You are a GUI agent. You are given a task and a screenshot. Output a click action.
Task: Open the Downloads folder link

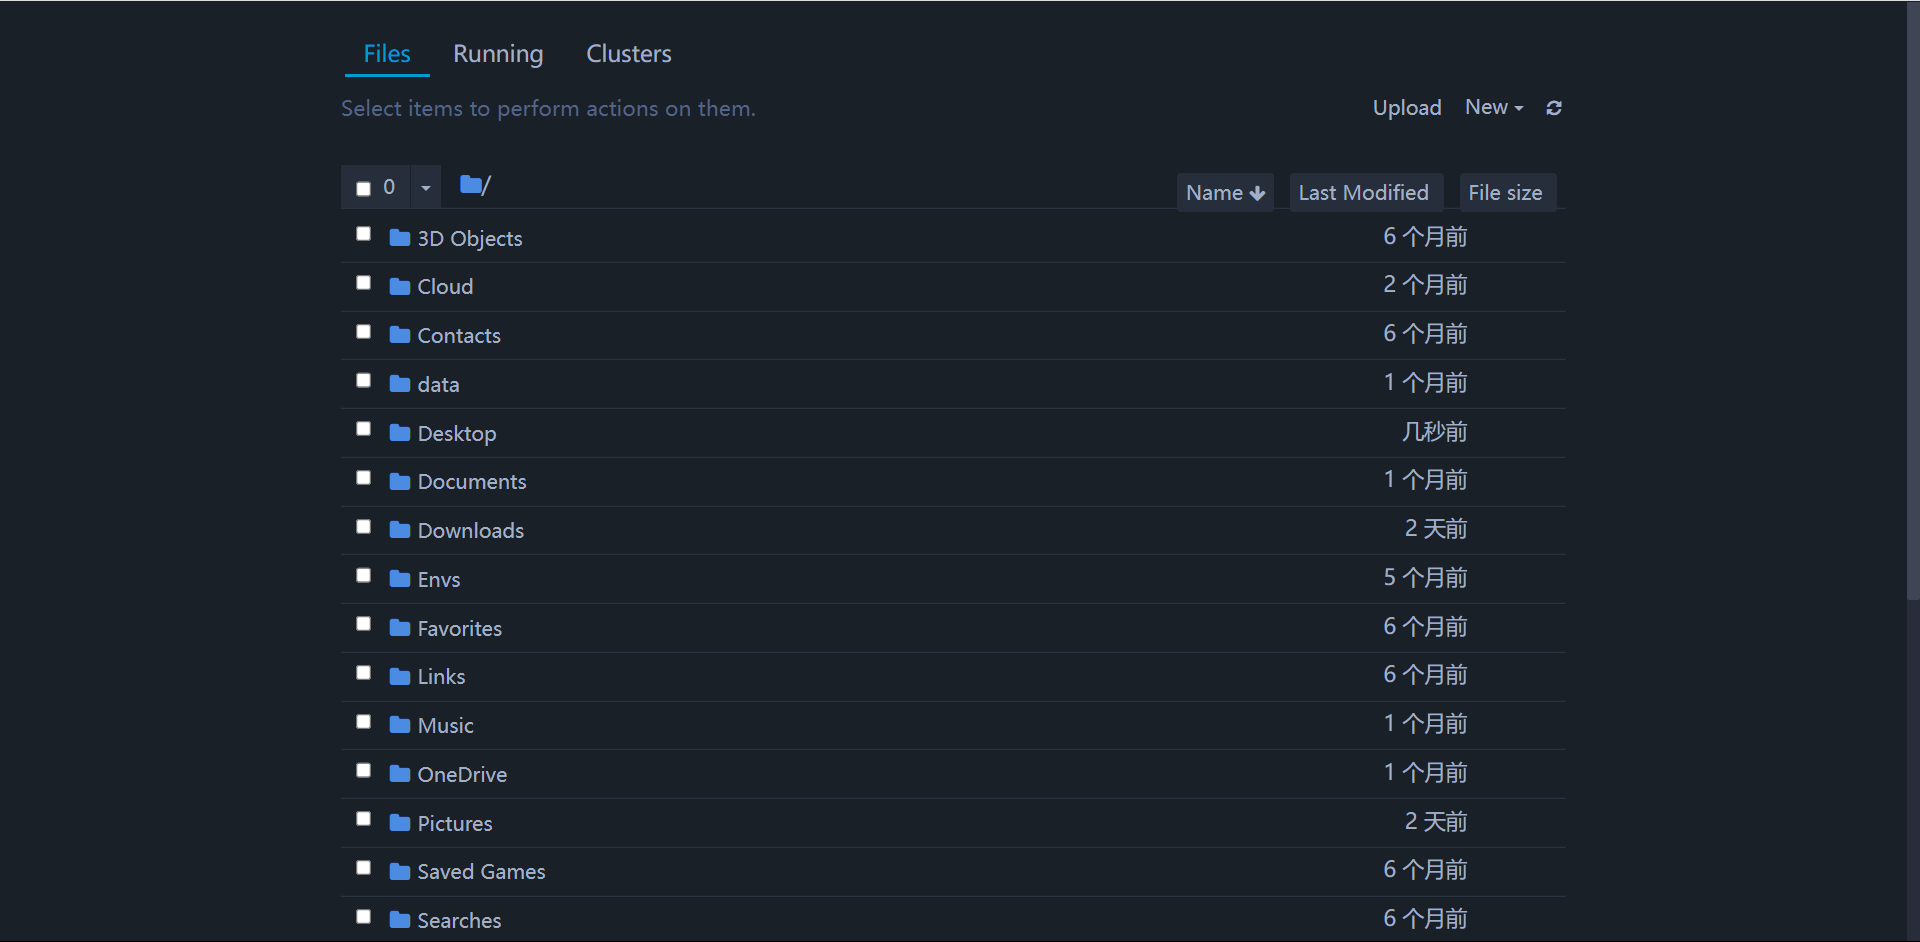[471, 530]
